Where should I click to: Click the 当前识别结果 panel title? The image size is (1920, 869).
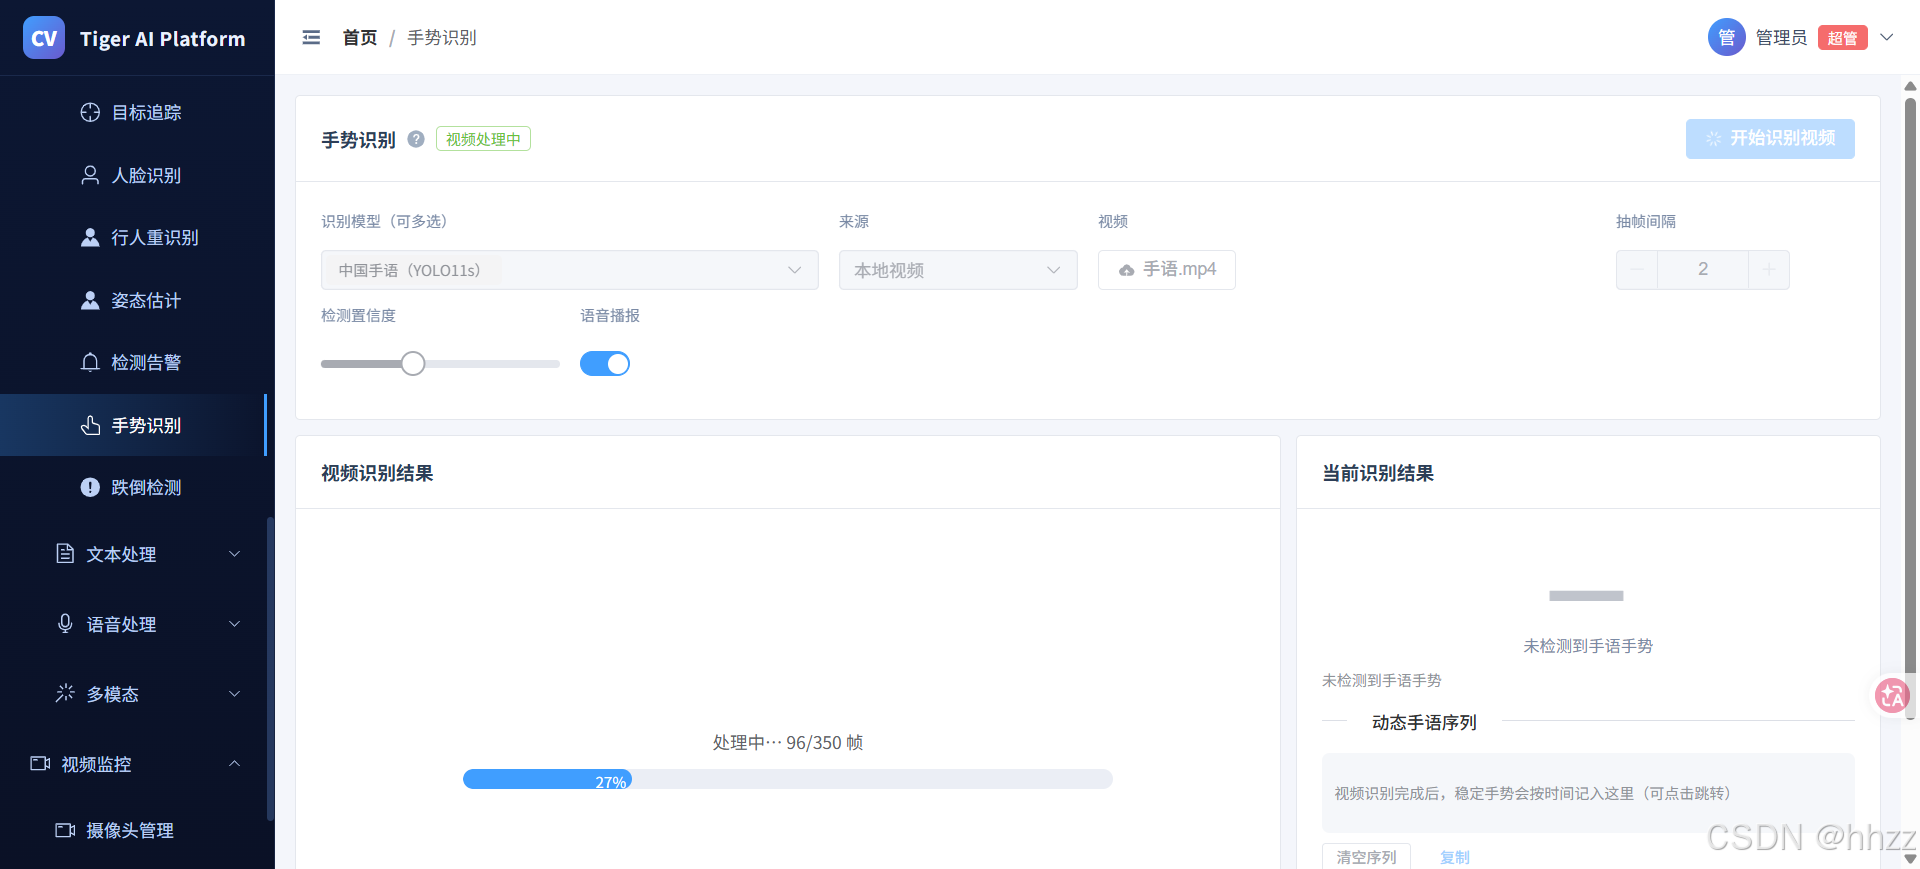click(1378, 473)
